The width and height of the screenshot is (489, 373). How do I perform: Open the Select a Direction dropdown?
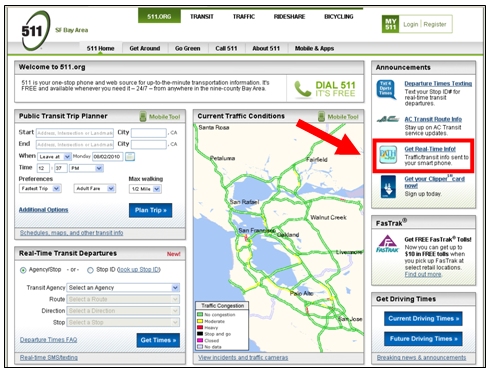coord(123,311)
